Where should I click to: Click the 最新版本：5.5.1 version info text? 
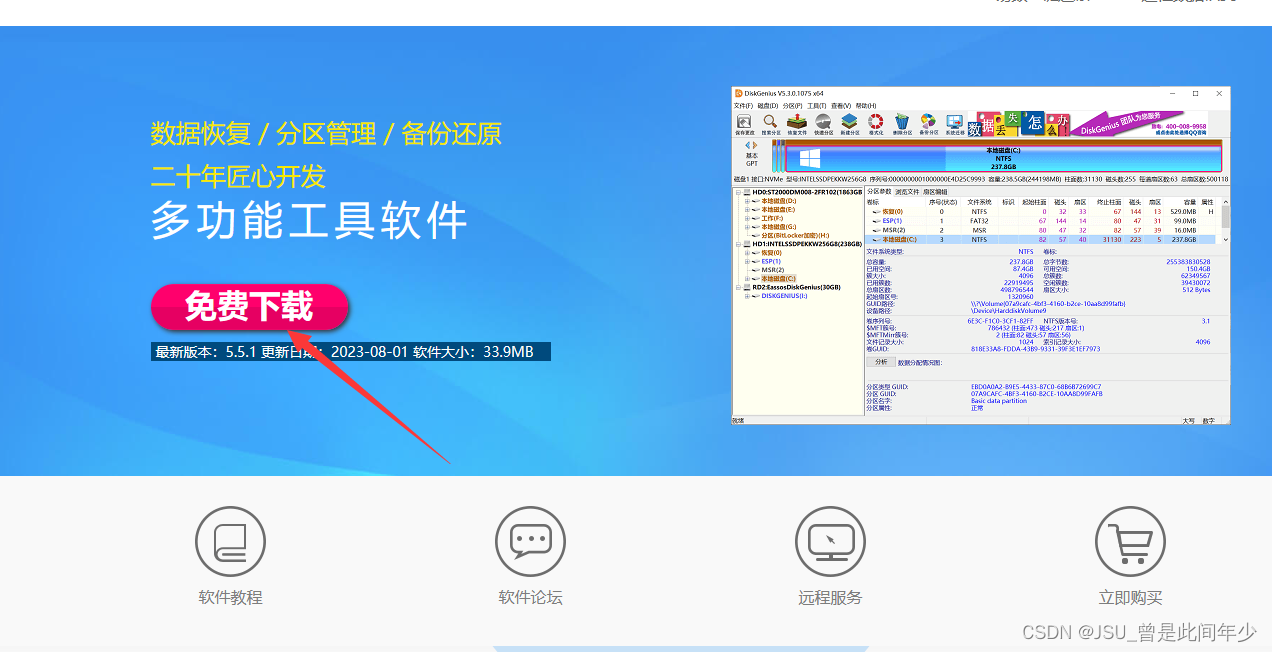tap(351, 352)
